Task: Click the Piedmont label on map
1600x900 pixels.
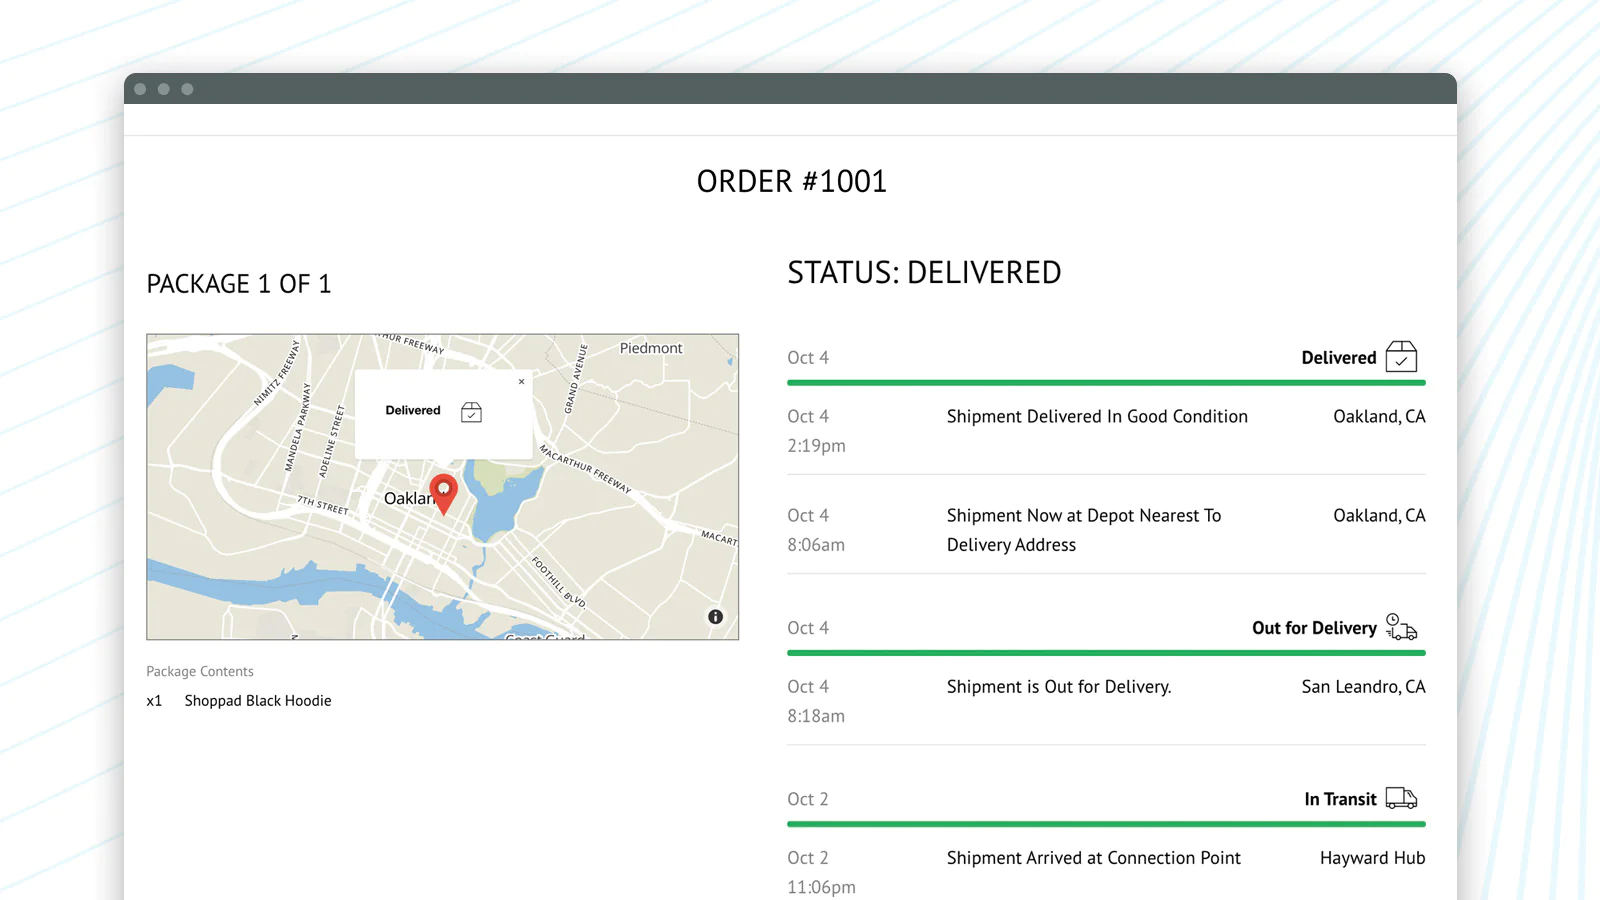Action: click(x=651, y=348)
